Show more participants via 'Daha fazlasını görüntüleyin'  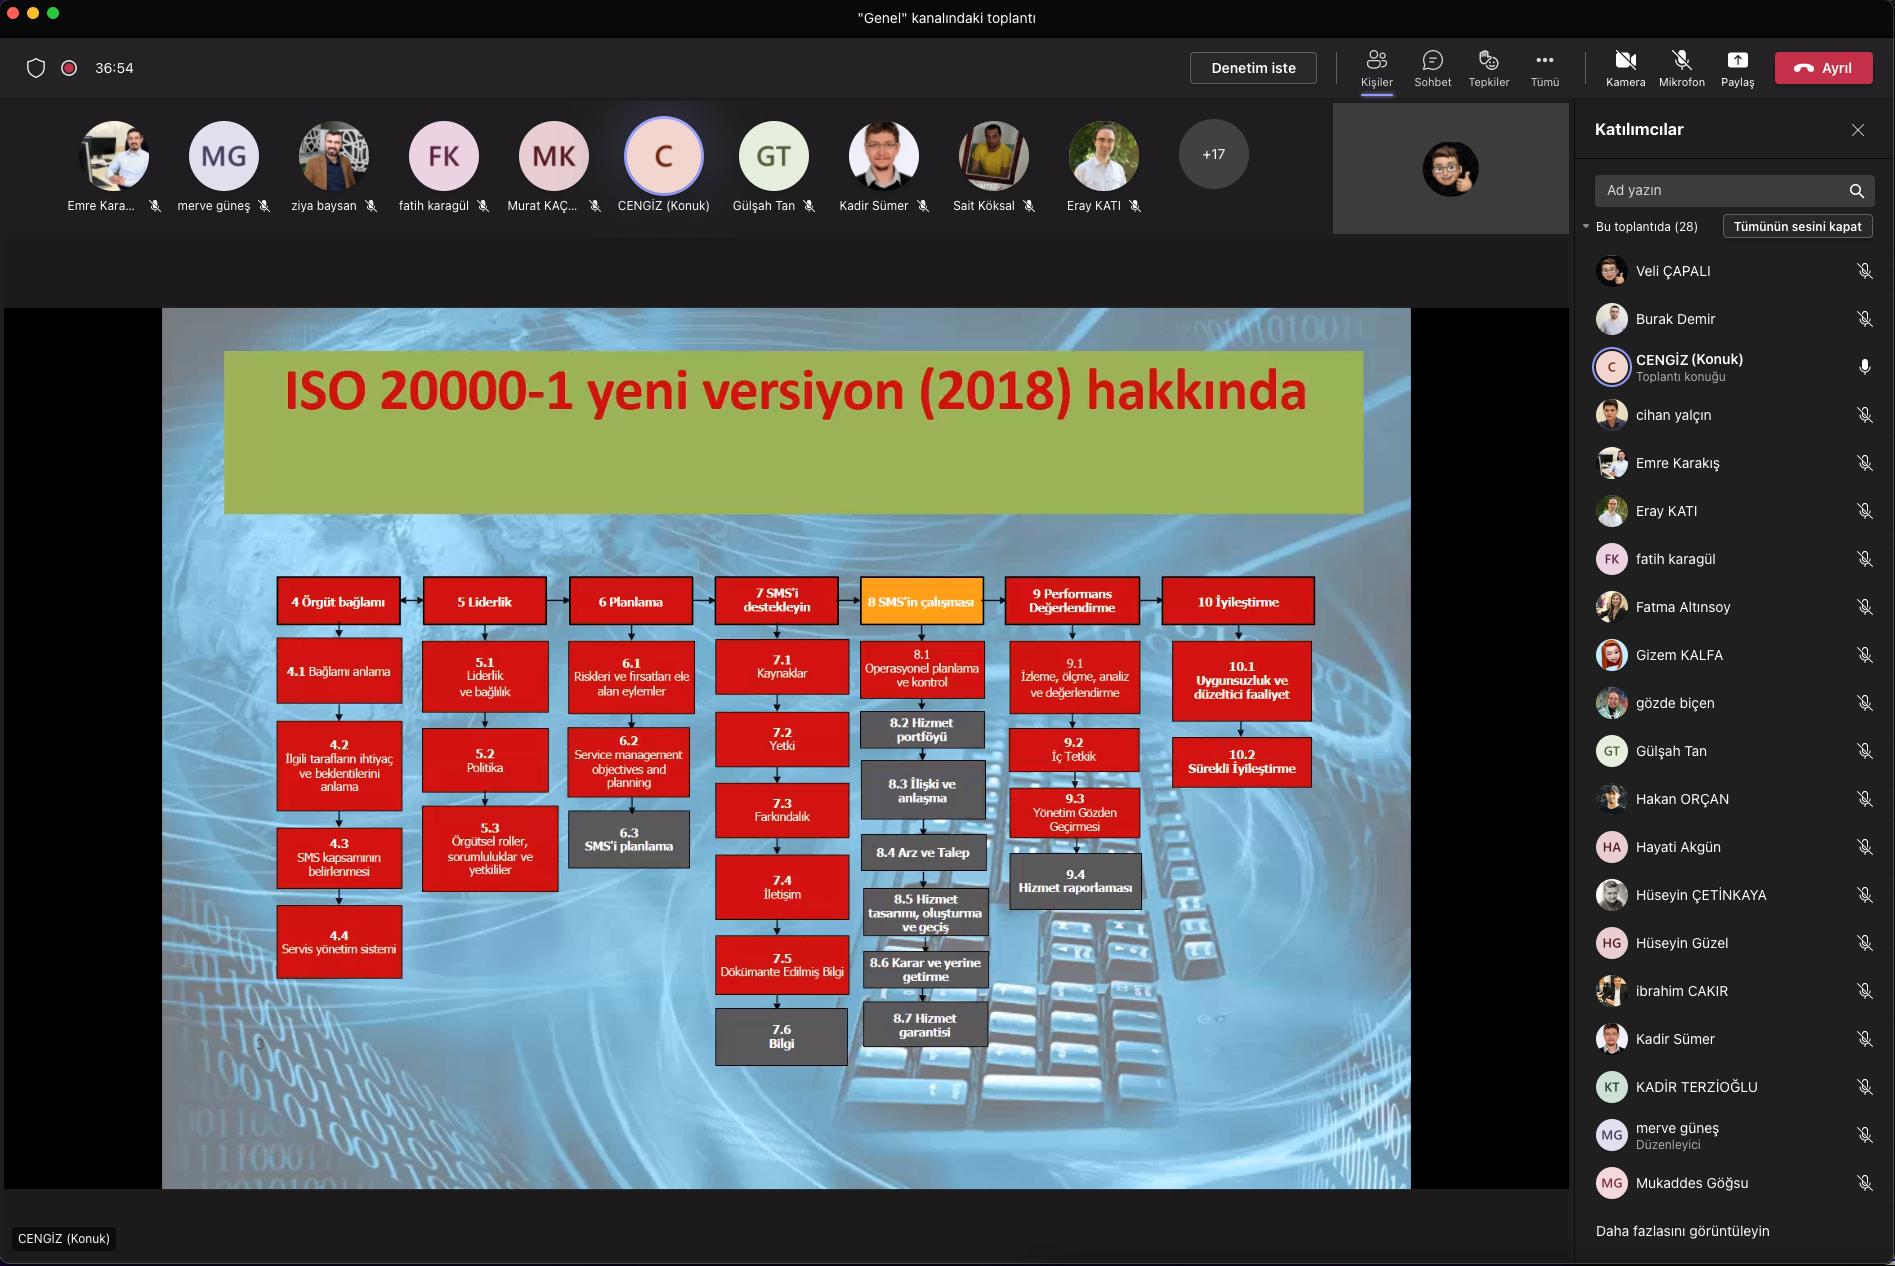click(1682, 1231)
